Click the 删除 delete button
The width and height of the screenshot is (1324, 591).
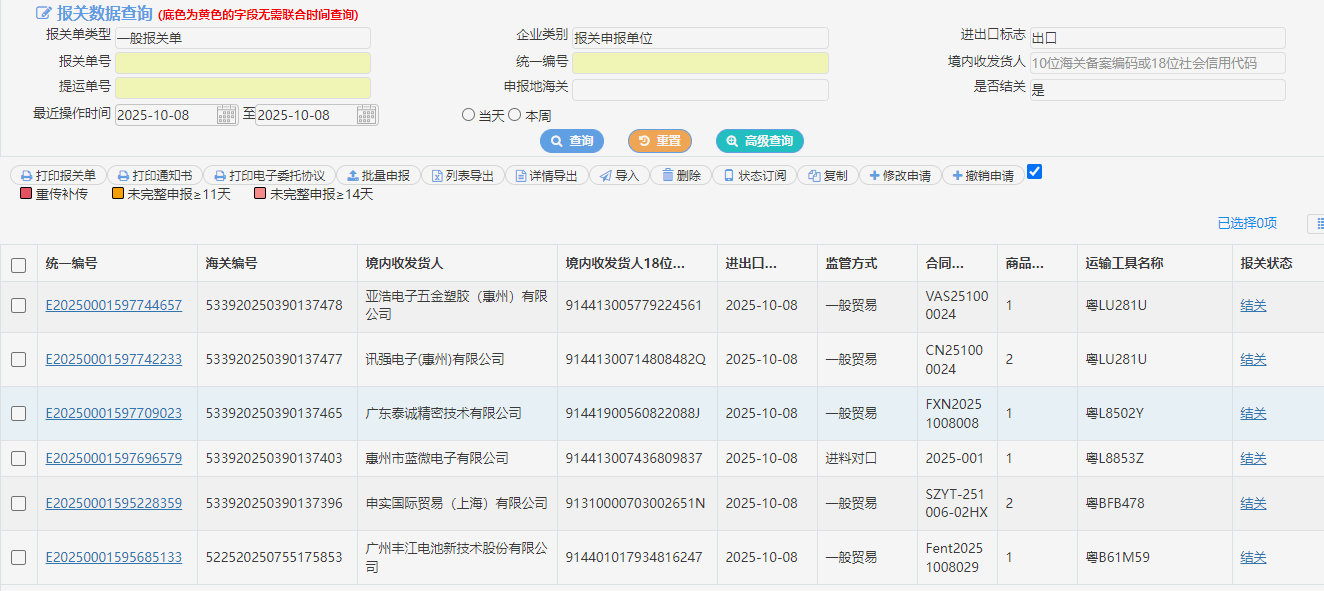pos(680,175)
